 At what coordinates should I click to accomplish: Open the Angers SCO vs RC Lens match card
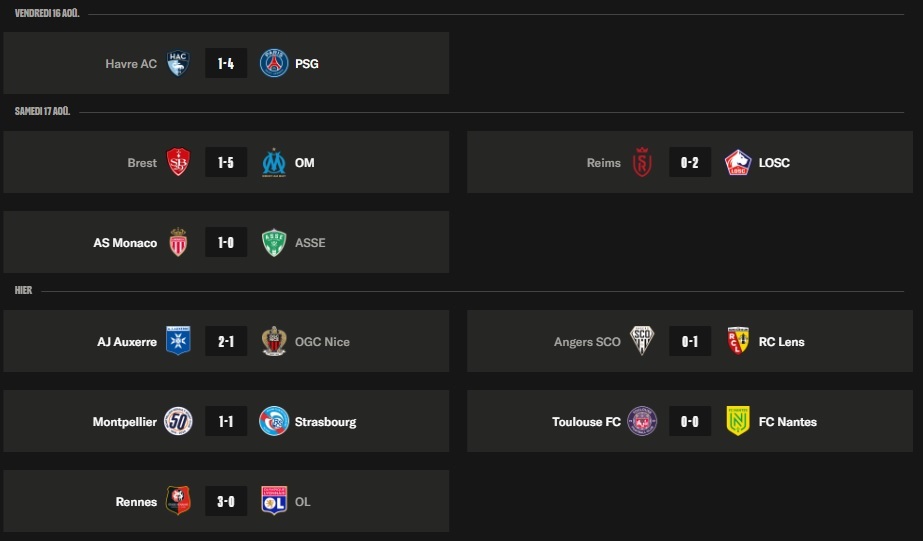click(x=690, y=341)
